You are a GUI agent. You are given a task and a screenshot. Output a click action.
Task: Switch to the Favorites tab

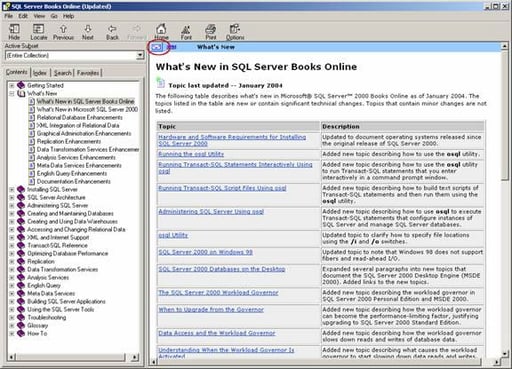[x=88, y=73]
